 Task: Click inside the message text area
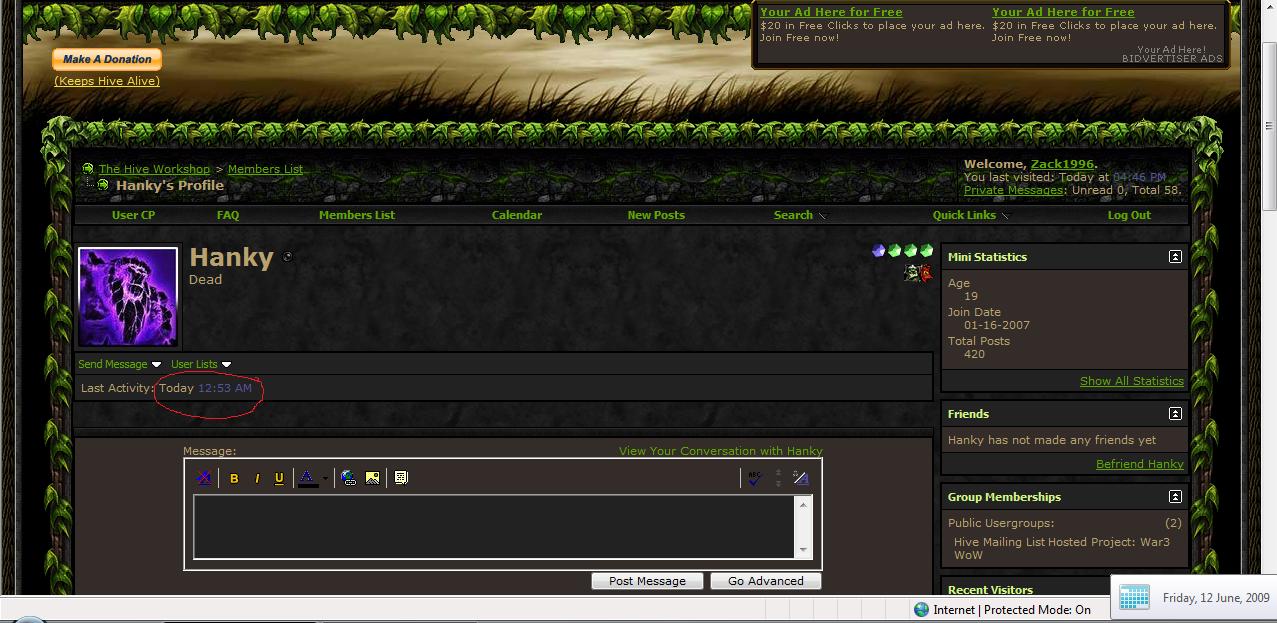coord(495,526)
